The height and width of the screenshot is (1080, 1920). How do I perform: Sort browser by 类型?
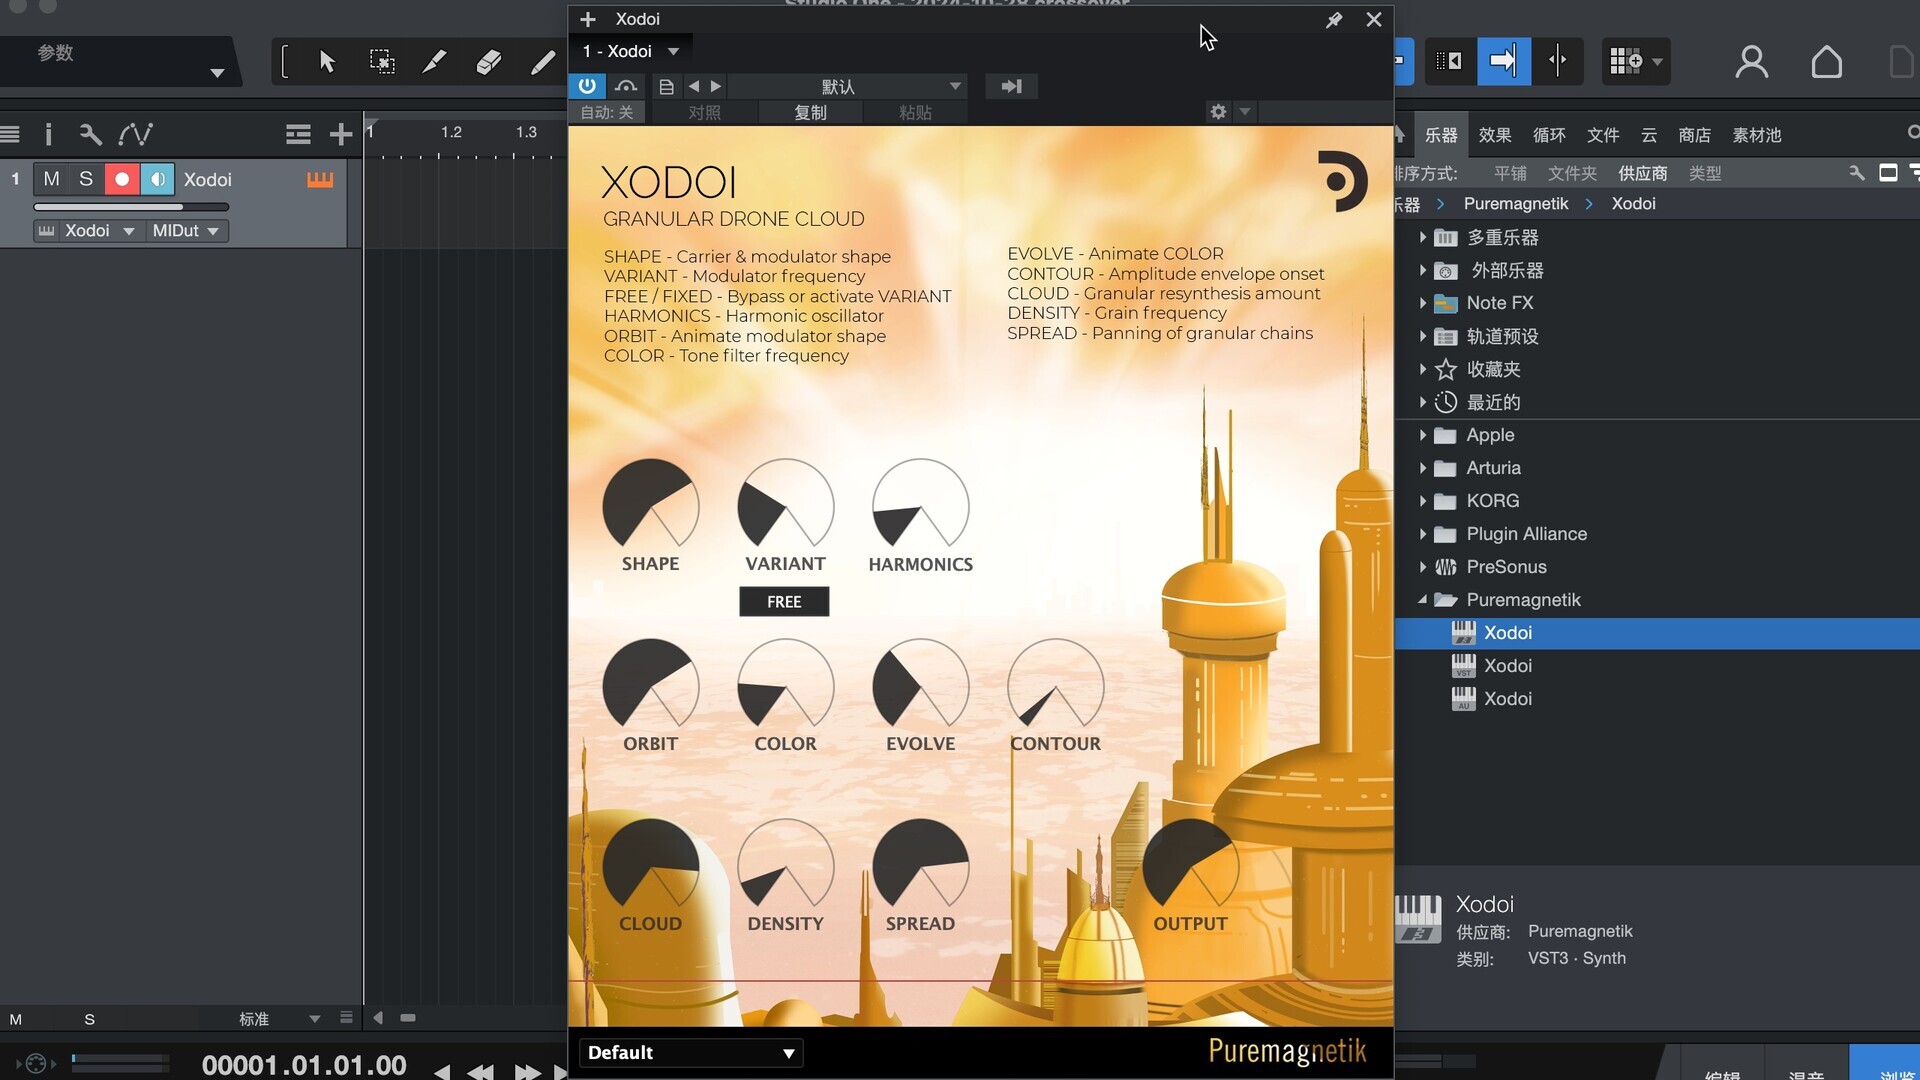[1705, 173]
